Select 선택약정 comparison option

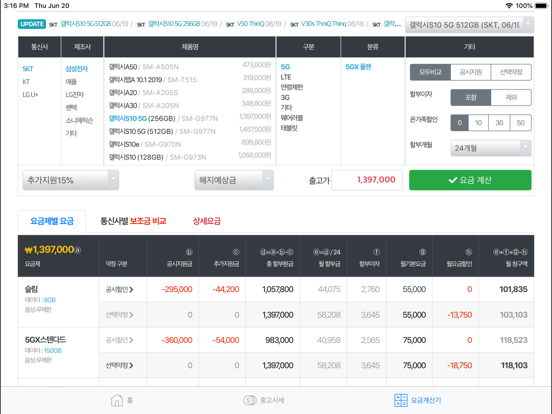511,72
